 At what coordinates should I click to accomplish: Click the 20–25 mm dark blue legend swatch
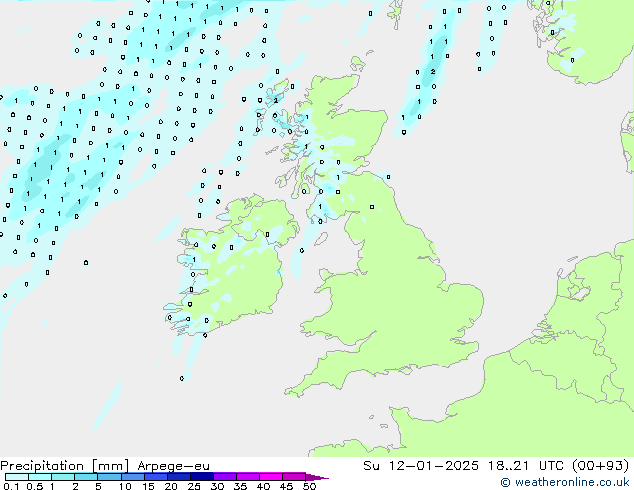(x=178, y=477)
